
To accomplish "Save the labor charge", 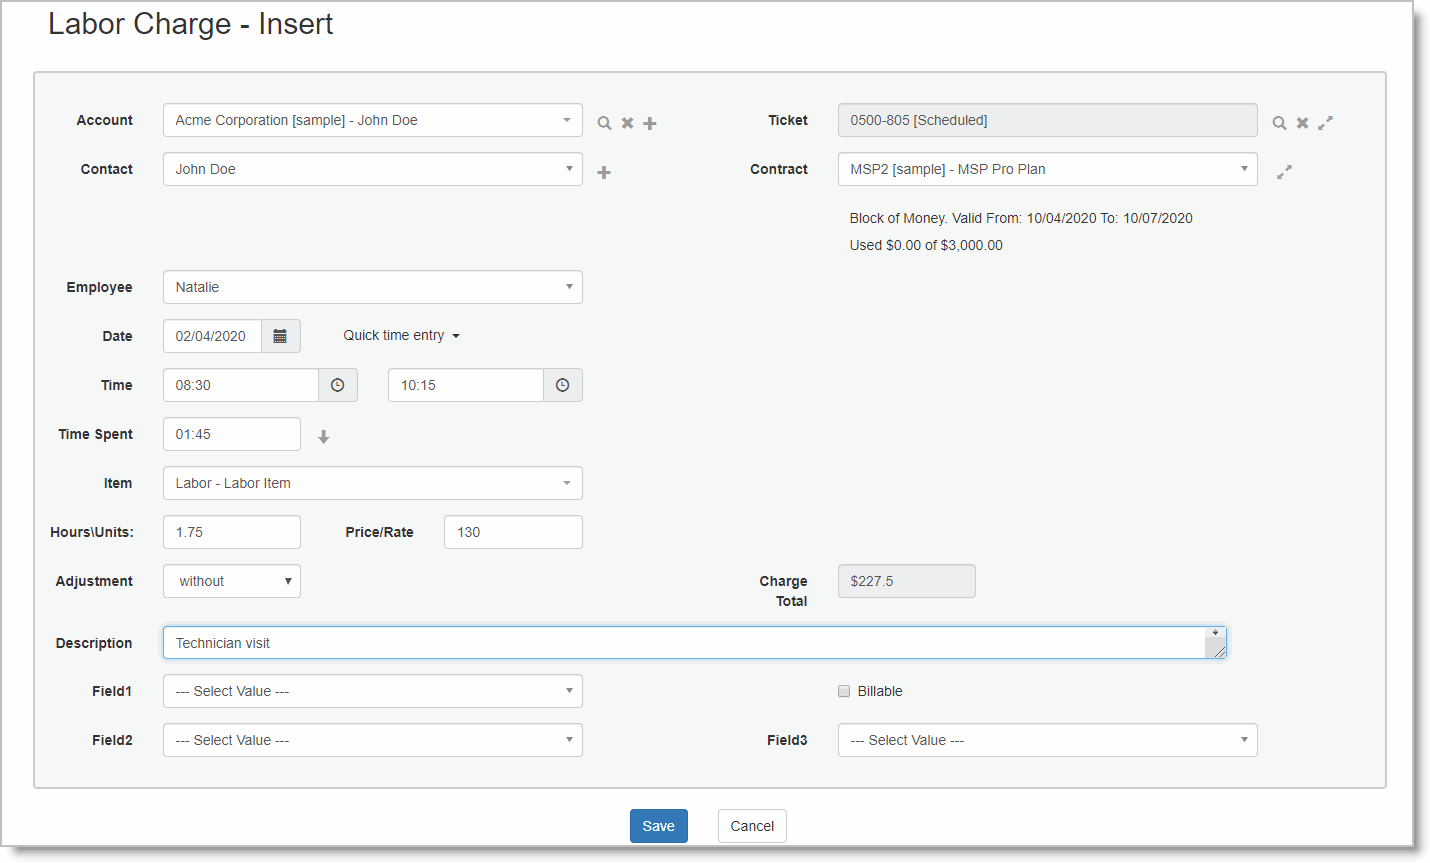I will pos(658,826).
